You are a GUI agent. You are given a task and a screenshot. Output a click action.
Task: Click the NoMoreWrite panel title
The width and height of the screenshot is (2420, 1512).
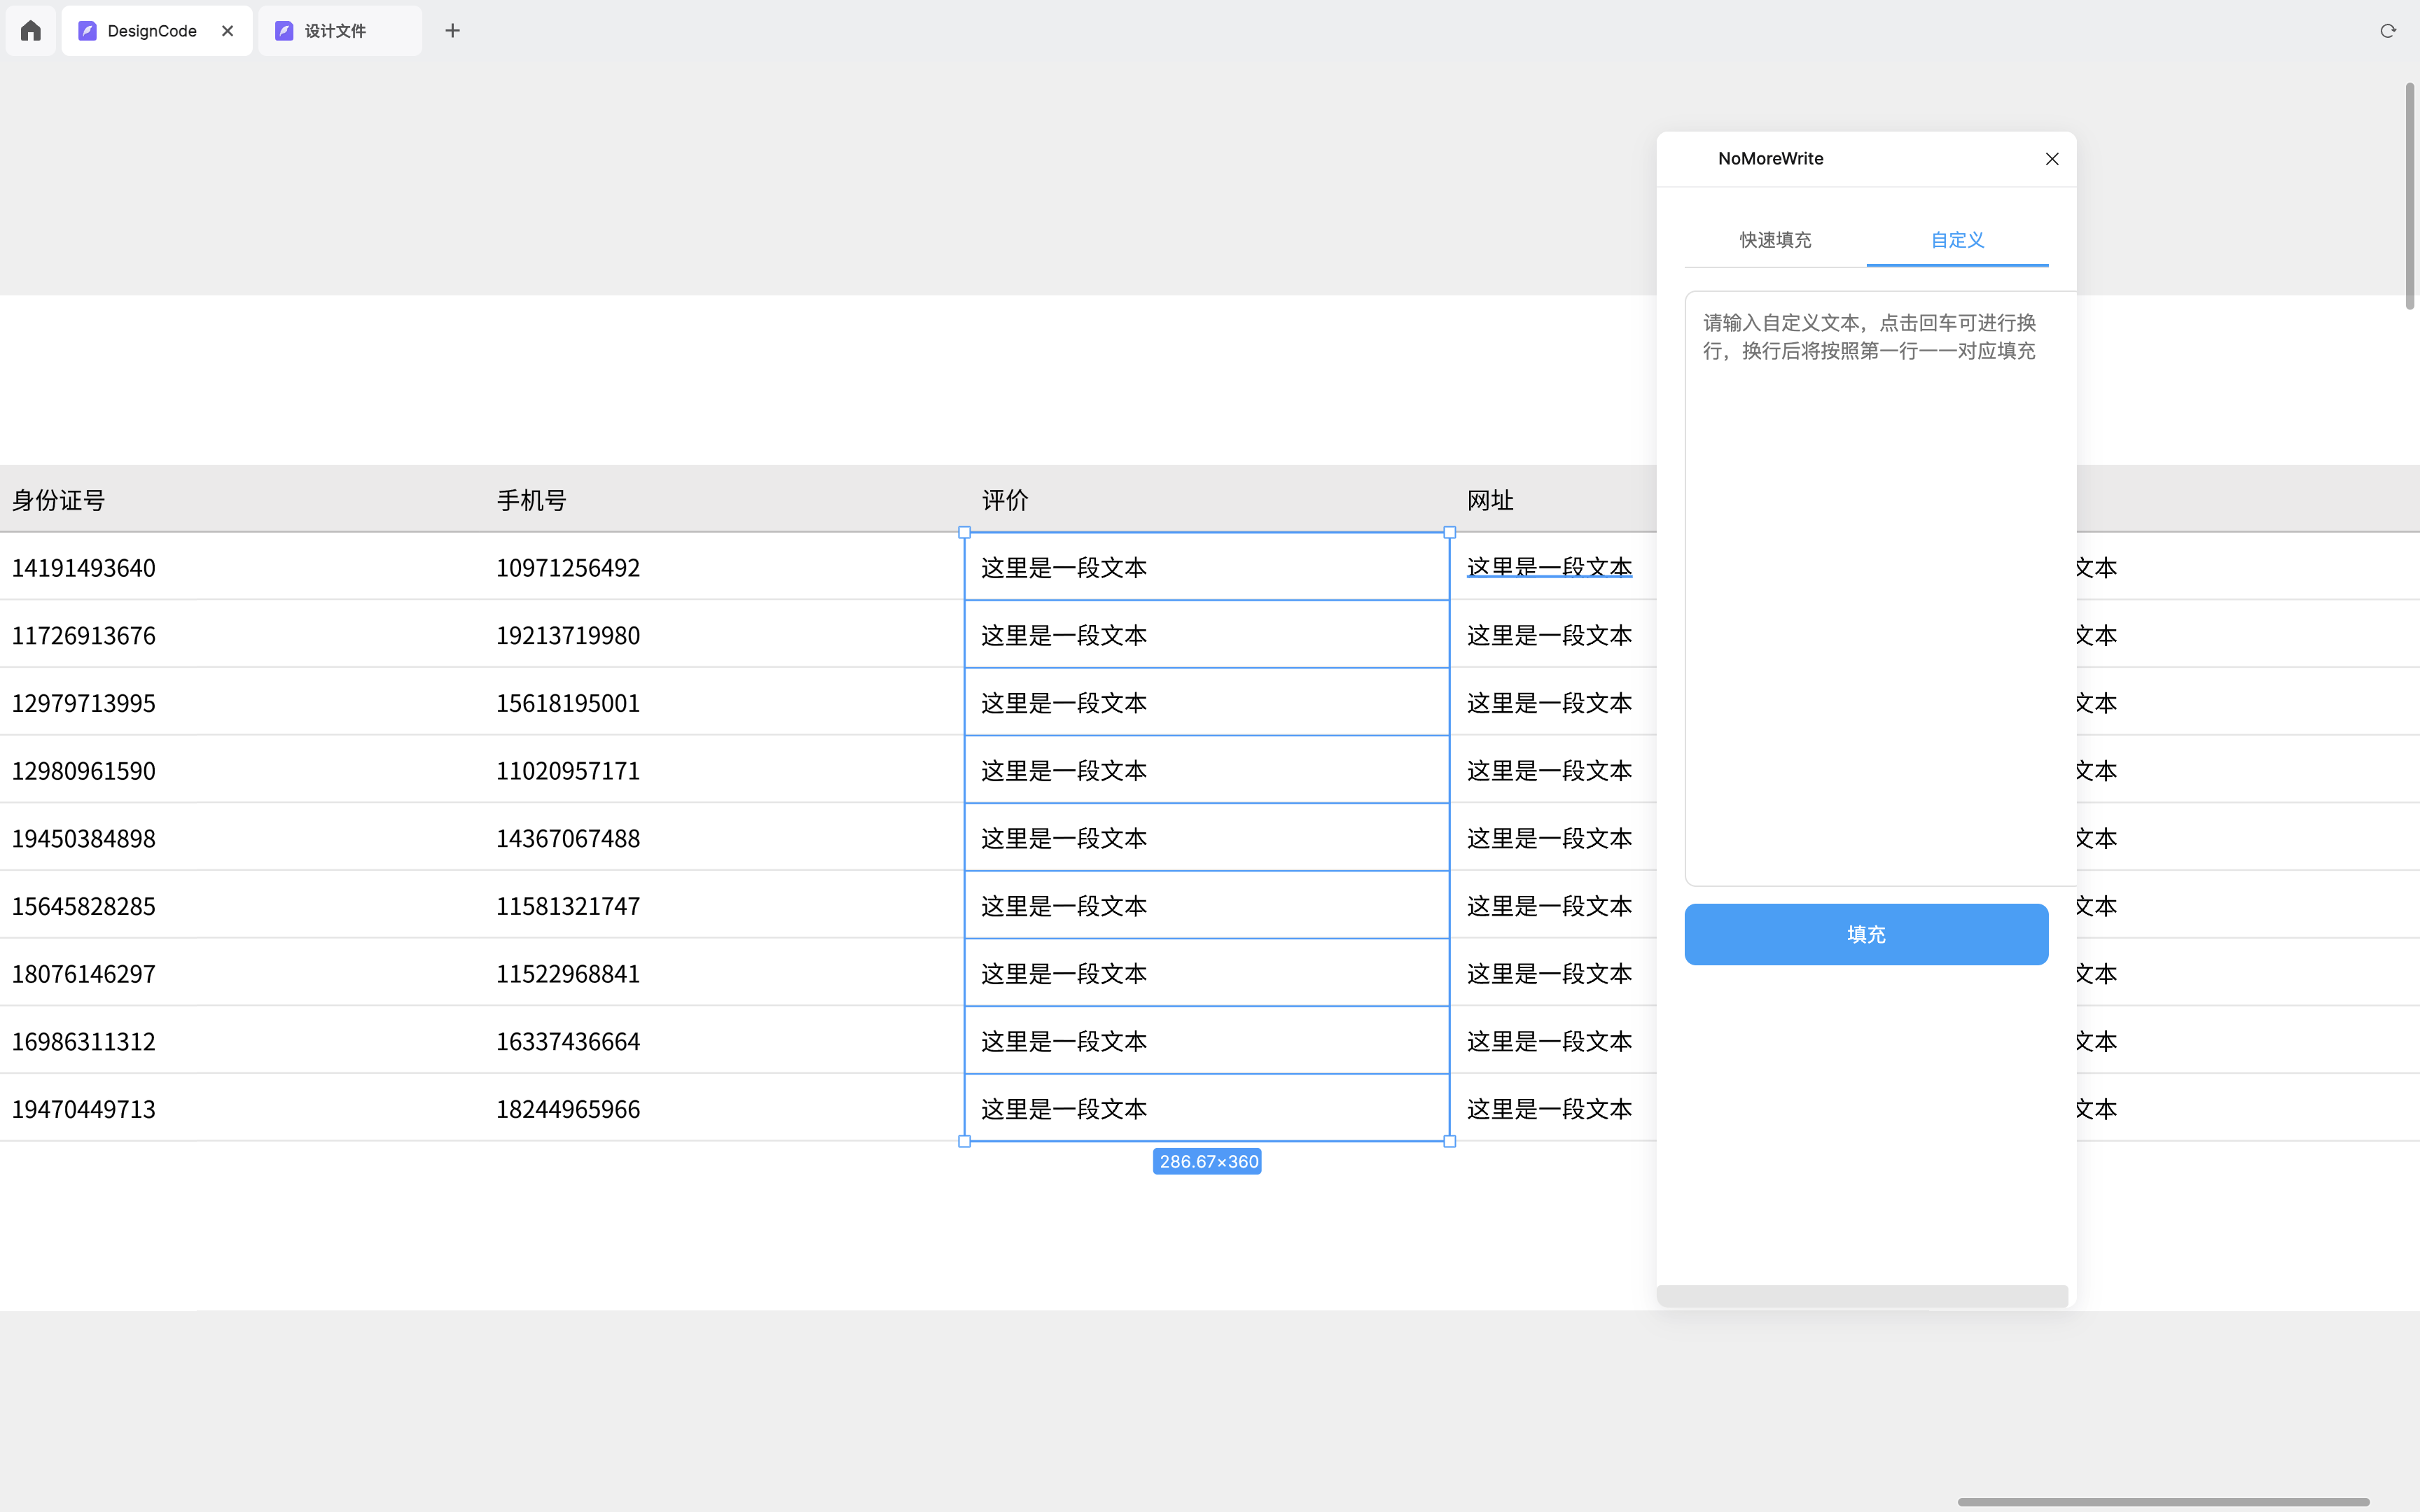(x=1770, y=158)
